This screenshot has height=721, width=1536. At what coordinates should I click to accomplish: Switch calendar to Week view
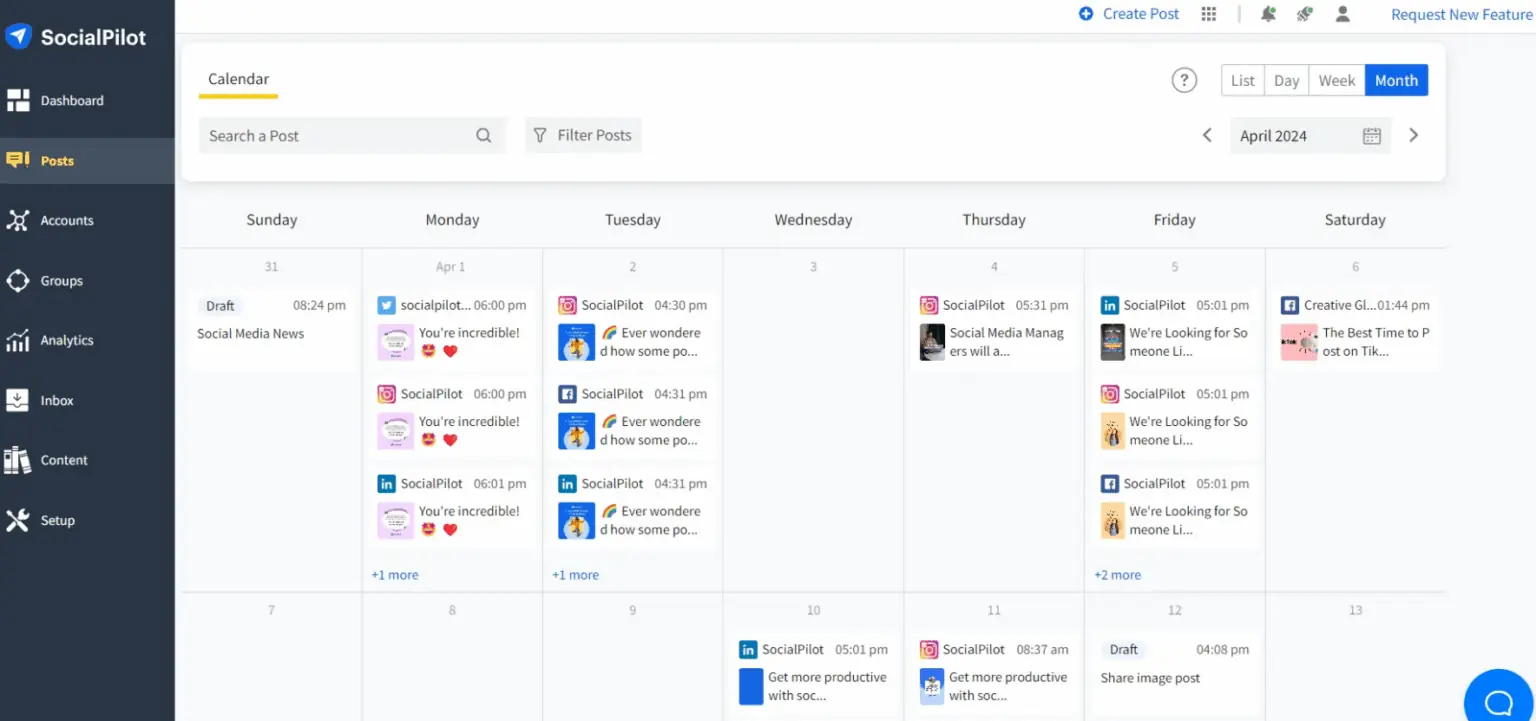[x=1336, y=81]
